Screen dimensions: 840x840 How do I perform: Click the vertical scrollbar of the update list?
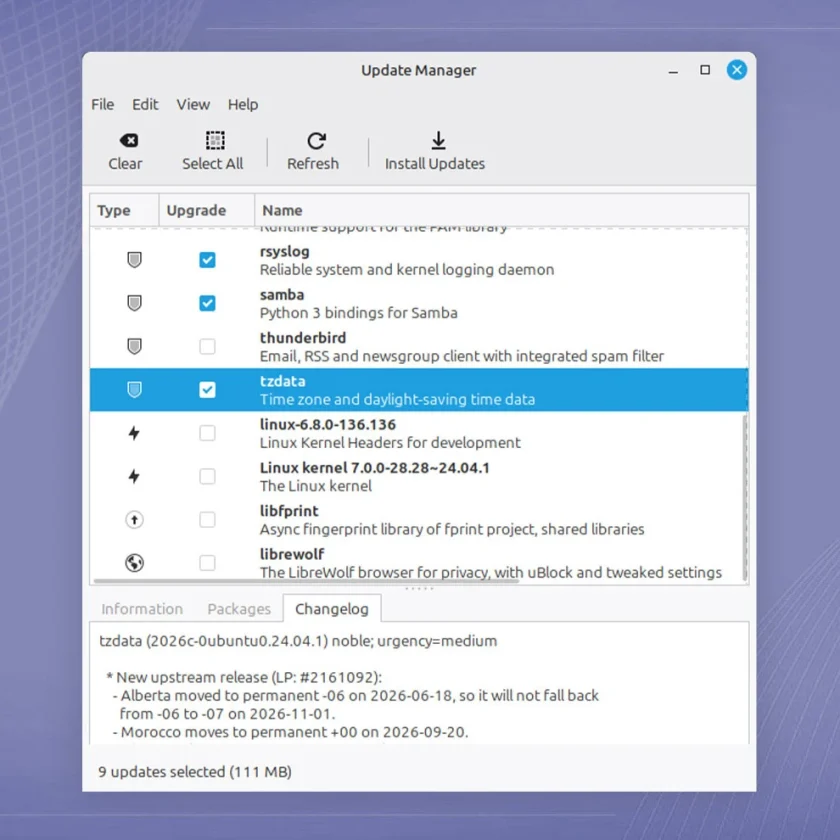(x=745, y=497)
